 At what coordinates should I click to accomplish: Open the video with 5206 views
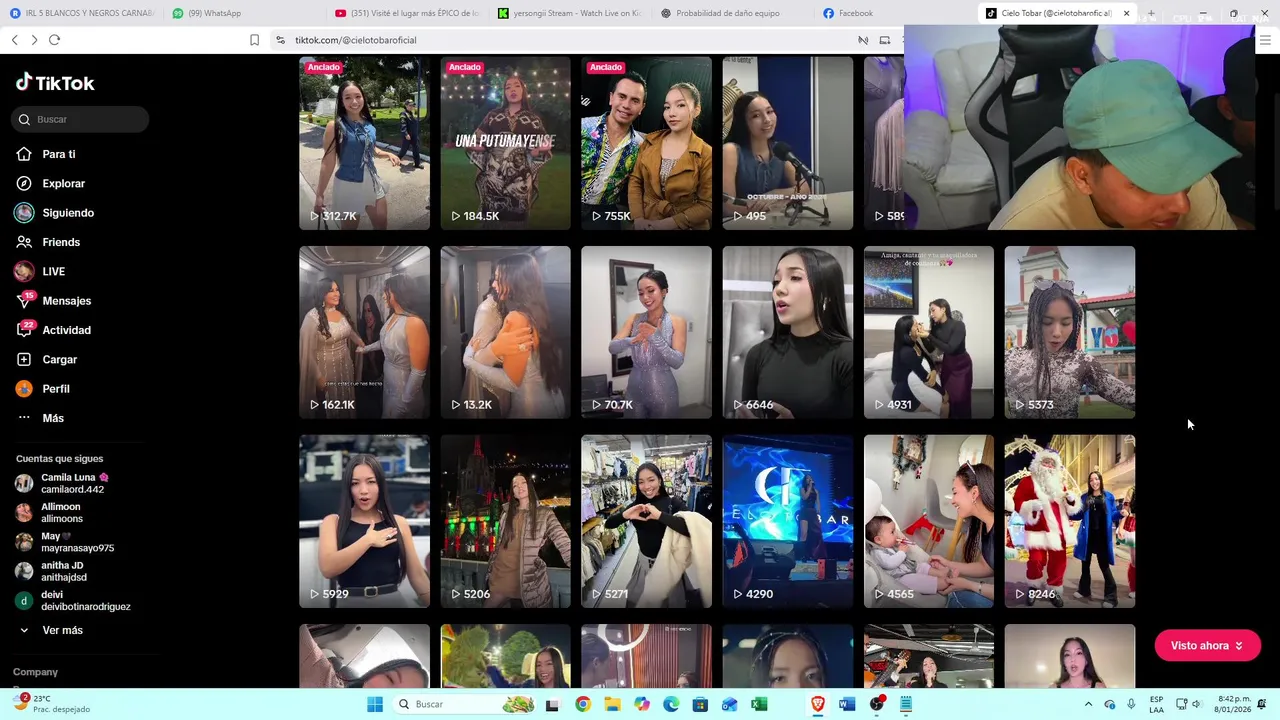505,521
